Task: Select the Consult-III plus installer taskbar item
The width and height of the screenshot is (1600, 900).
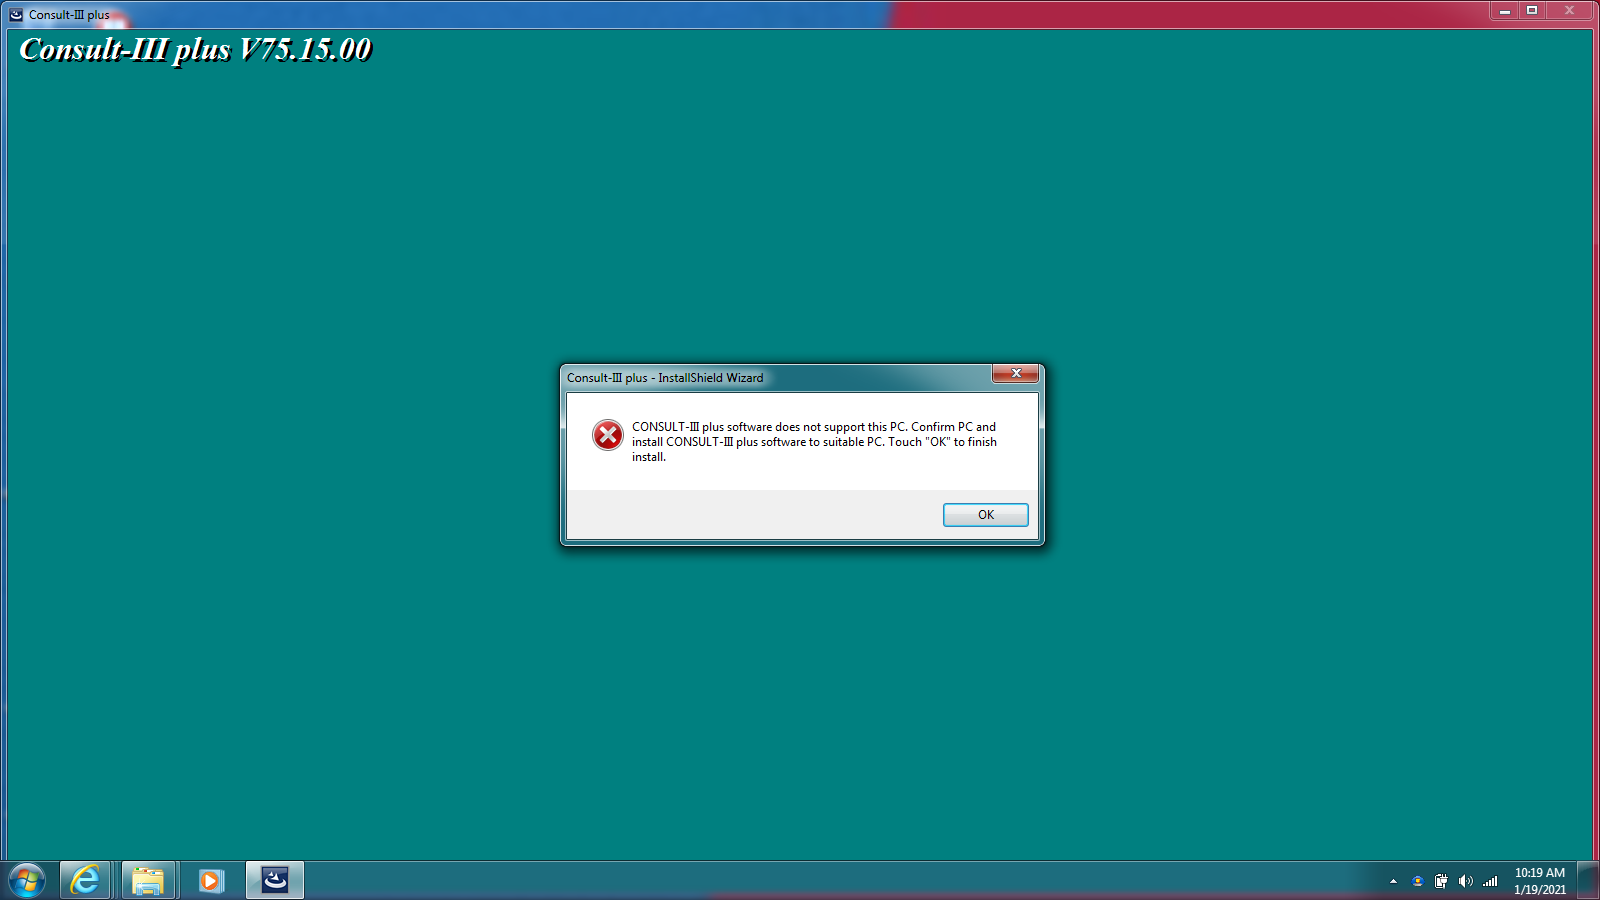Action: click(x=275, y=880)
